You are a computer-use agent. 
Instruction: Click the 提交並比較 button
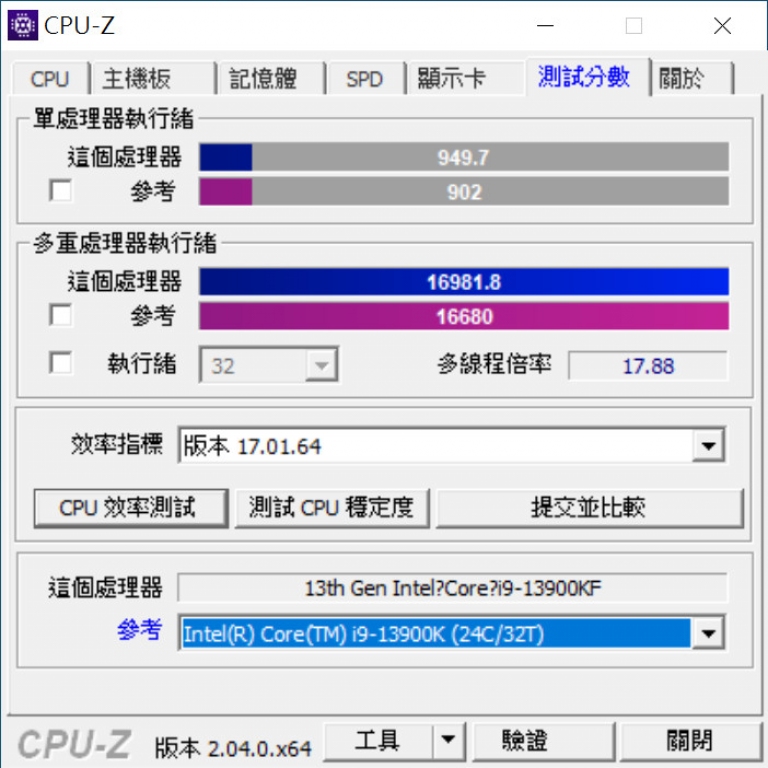click(x=589, y=508)
